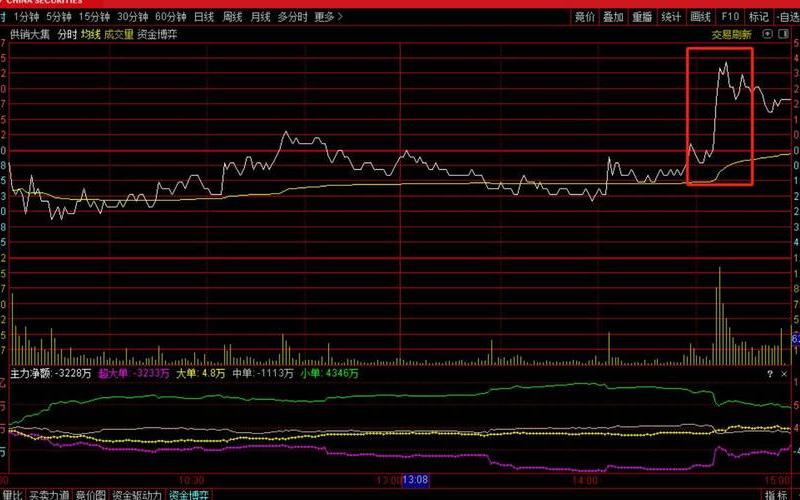Expand the 更多 periods dropdown
Image resolution: width=800 pixels, height=500 pixels.
[x=327, y=17]
